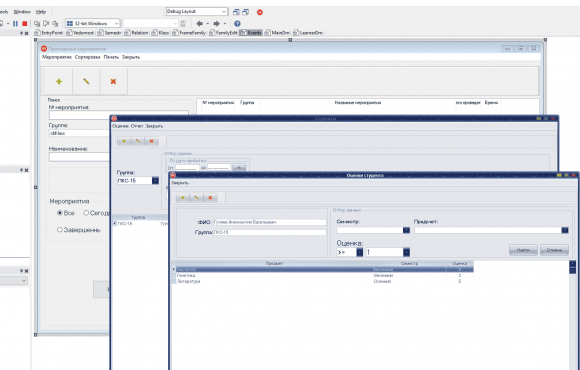Click the back arrow navigation icon

tap(199, 23)
